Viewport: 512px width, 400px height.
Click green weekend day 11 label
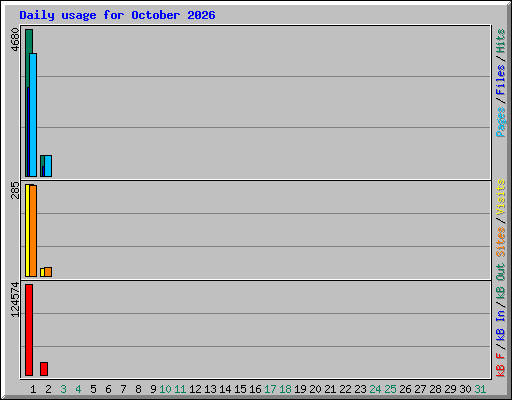point(180,389)
